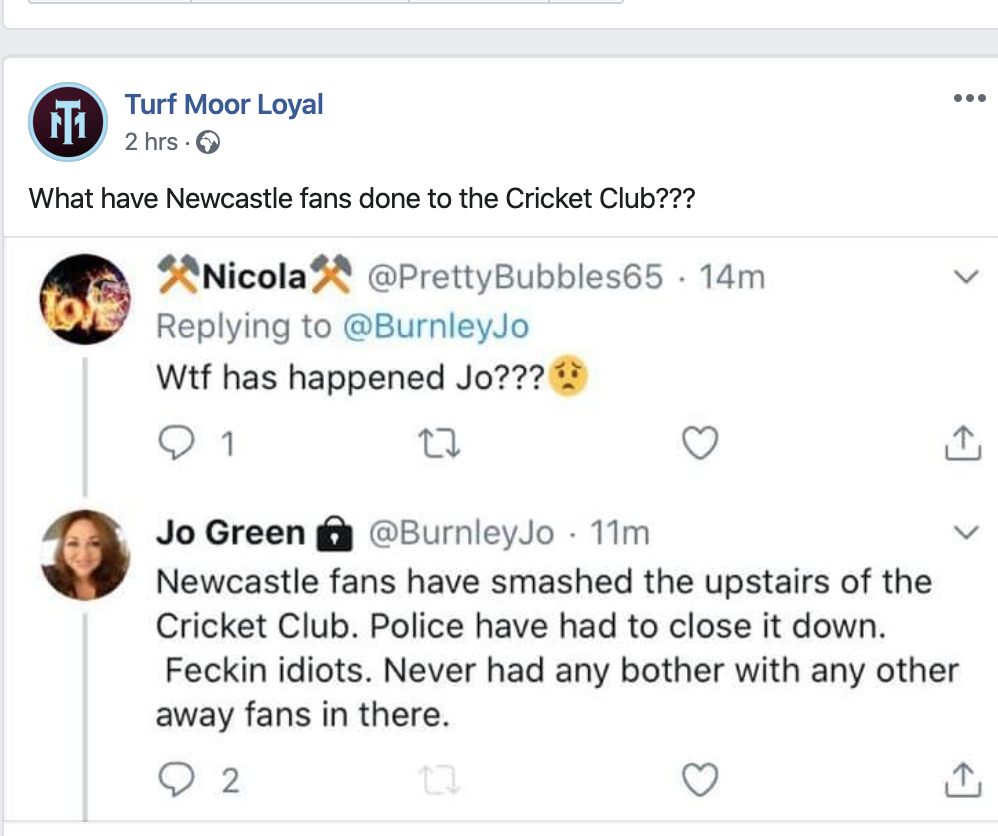Screen dimensions: 998x836
Task: Open the Turf Moor Loyal page link
Action: [224, 105]
